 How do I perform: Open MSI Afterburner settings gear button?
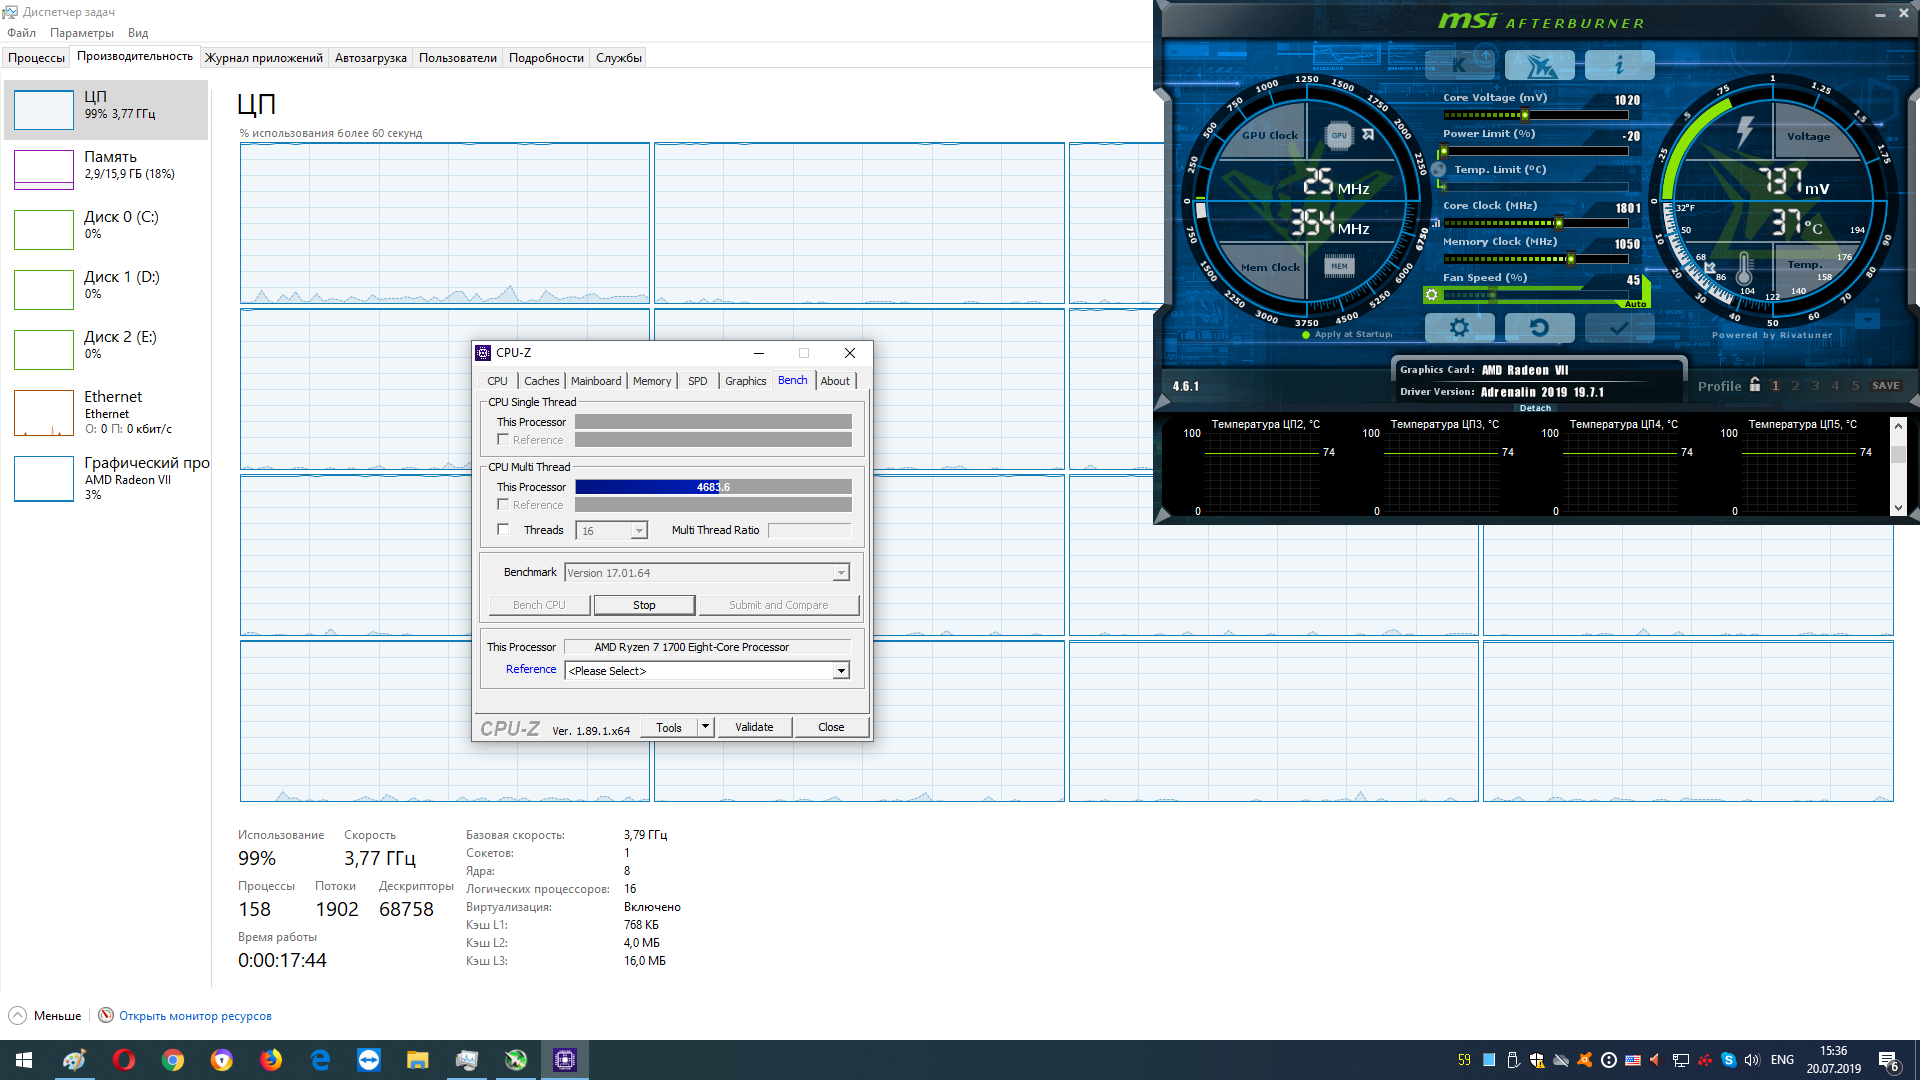1459,328
